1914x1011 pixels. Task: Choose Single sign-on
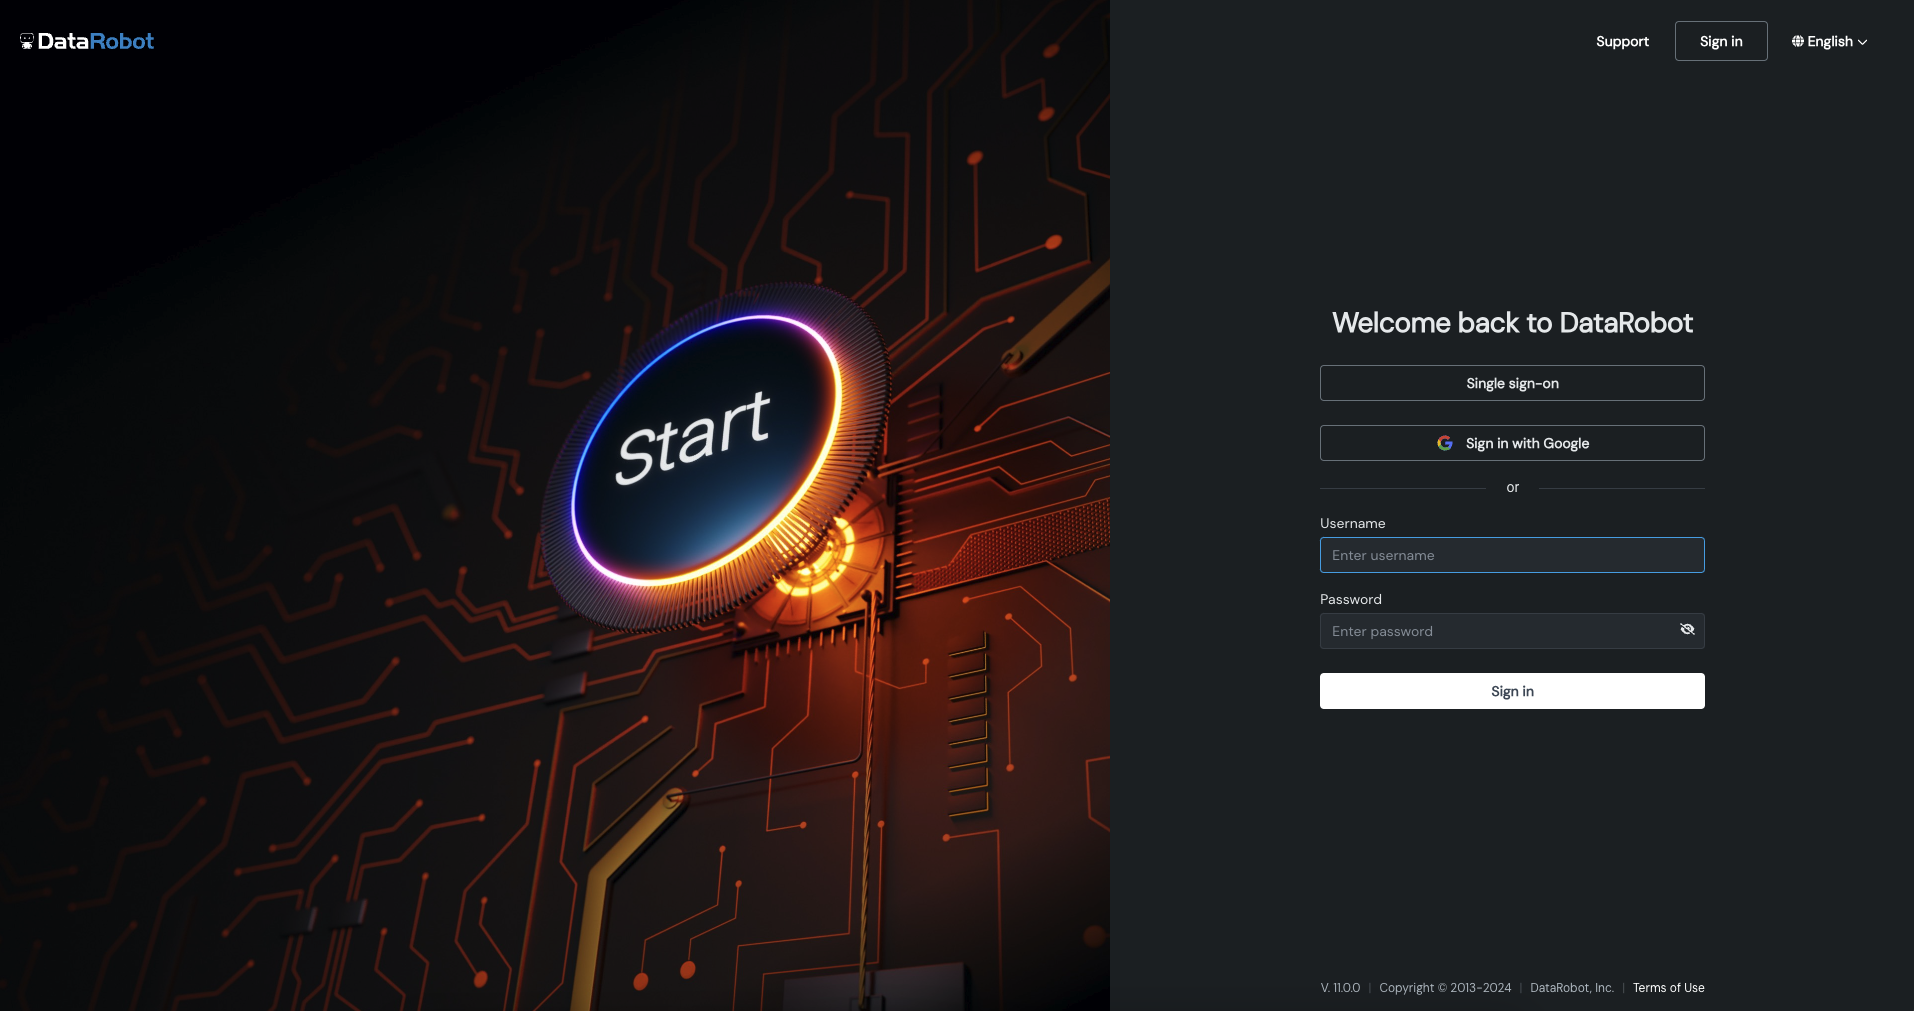point(1512,383)
